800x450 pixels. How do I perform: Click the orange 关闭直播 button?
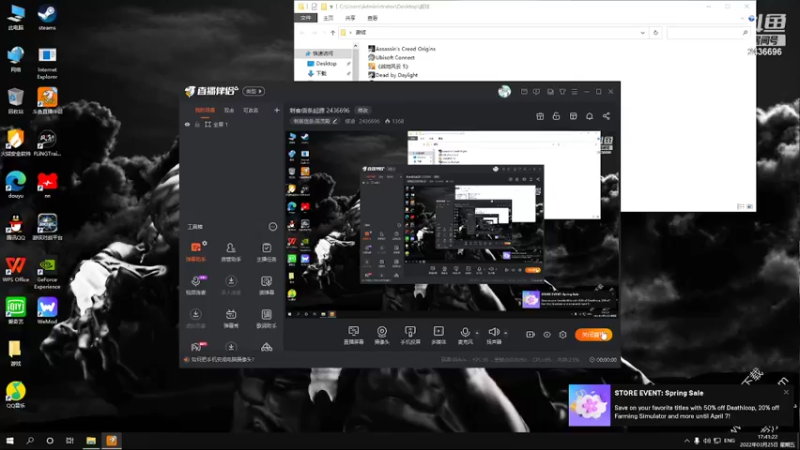coord(593,335)
